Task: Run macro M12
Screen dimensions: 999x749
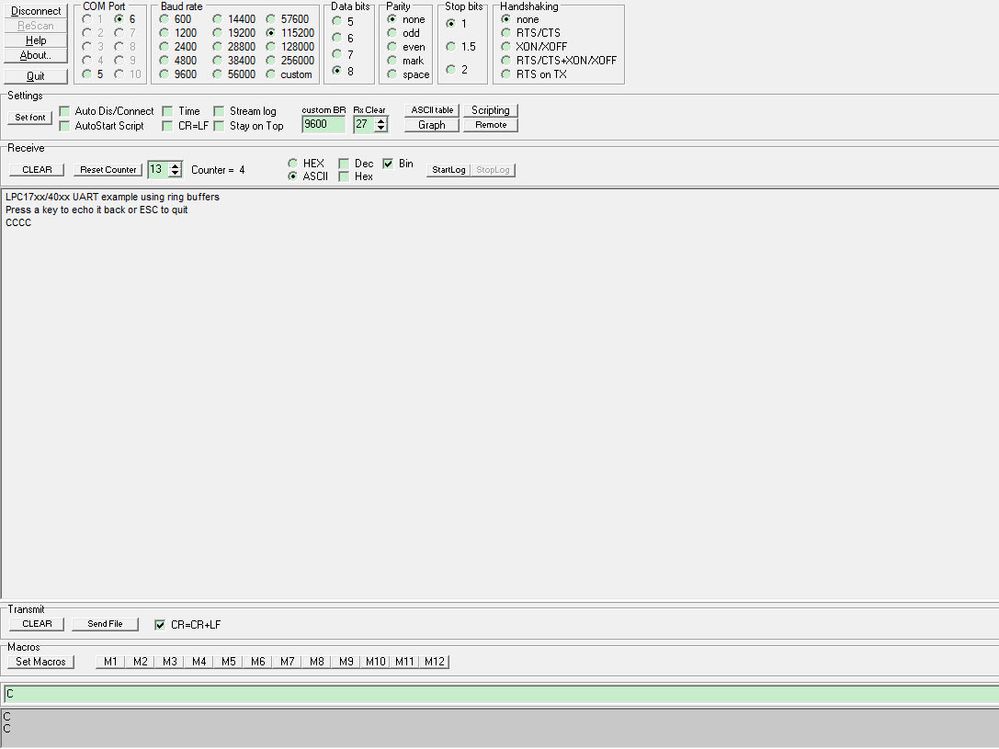Action: point(435,662)
